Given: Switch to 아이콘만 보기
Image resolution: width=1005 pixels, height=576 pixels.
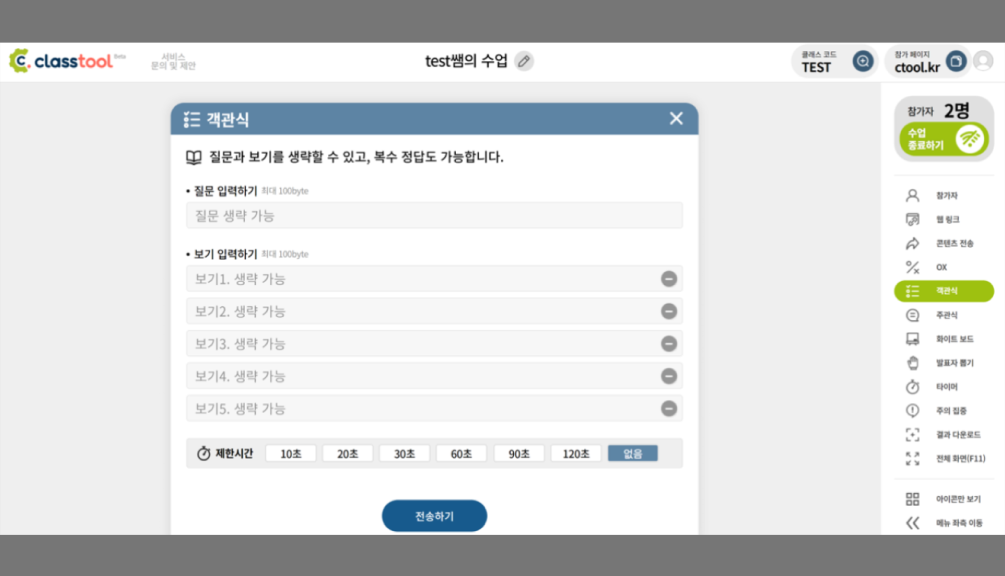Looking at the screenshot, I should click(x=943, y=499).
